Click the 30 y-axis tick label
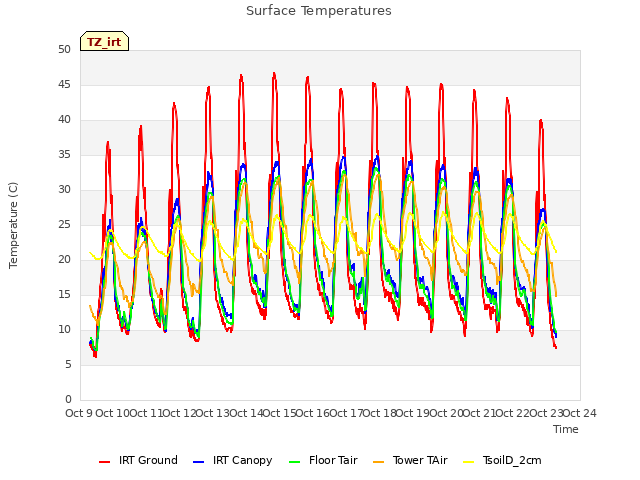 64,190
